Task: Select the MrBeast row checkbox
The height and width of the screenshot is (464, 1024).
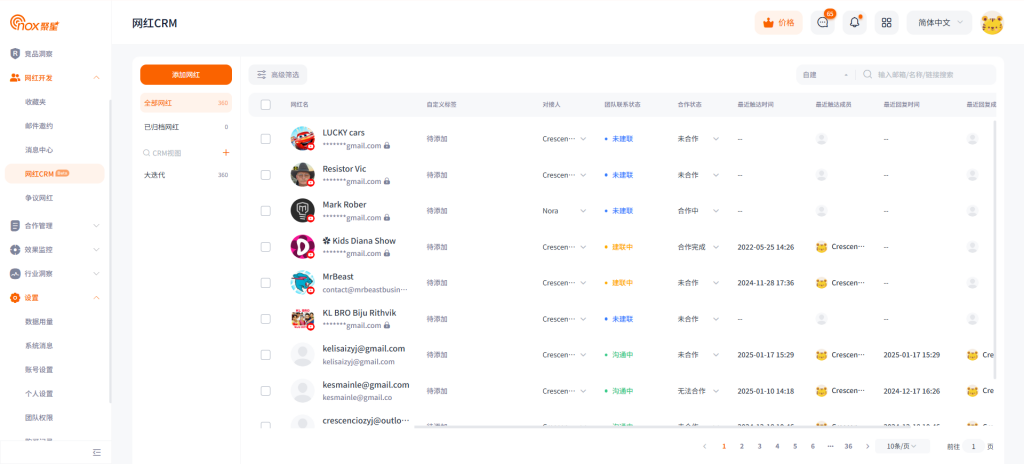Action: point(266,283)
